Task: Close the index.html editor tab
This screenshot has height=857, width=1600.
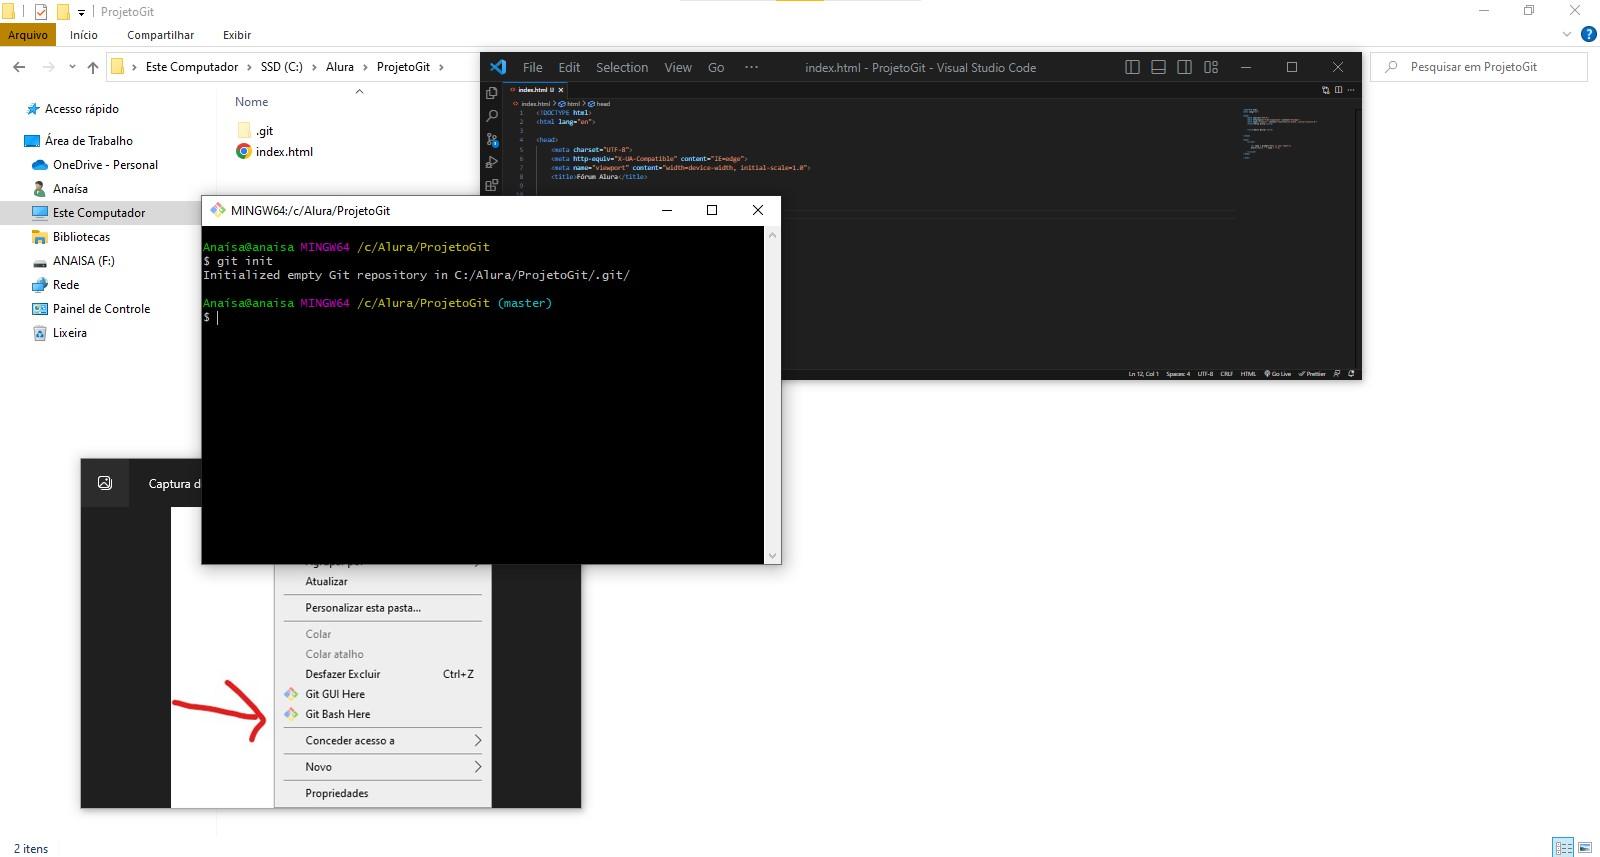Action: (x=561, y=90)
